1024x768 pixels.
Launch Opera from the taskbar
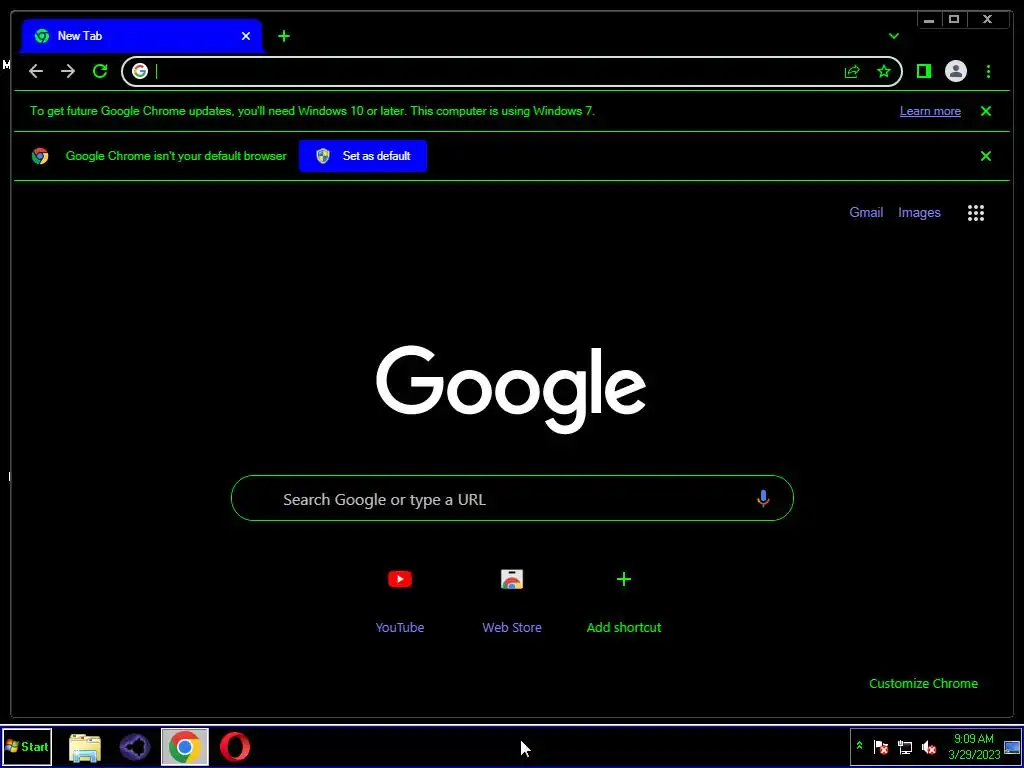click(234, 747)
